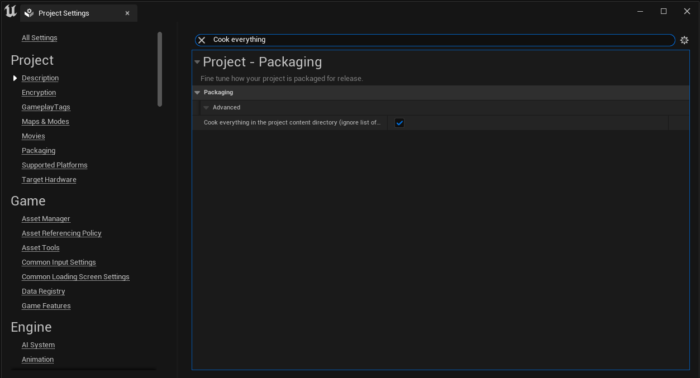700x378 pixels.
Task: Click 'Fine tune how your project is packaged' text
Action: click(282, 79)
